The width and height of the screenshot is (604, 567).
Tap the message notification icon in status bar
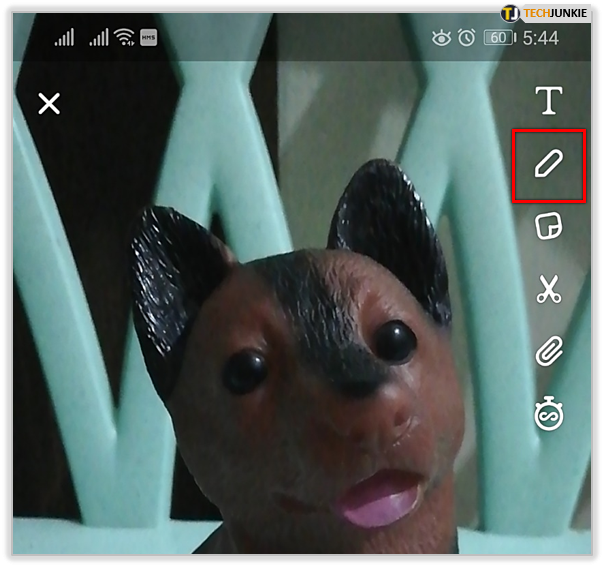(x=148, y=38)
